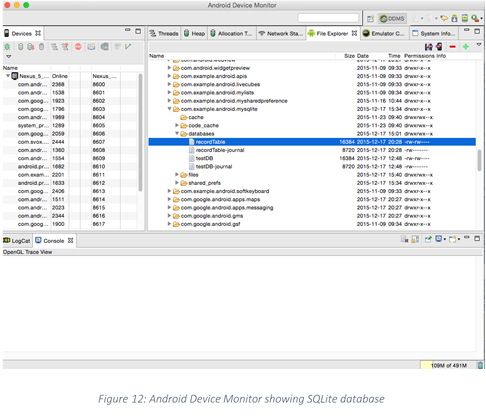
Task: Switch to the System Information tab
Action: point(434,33)
